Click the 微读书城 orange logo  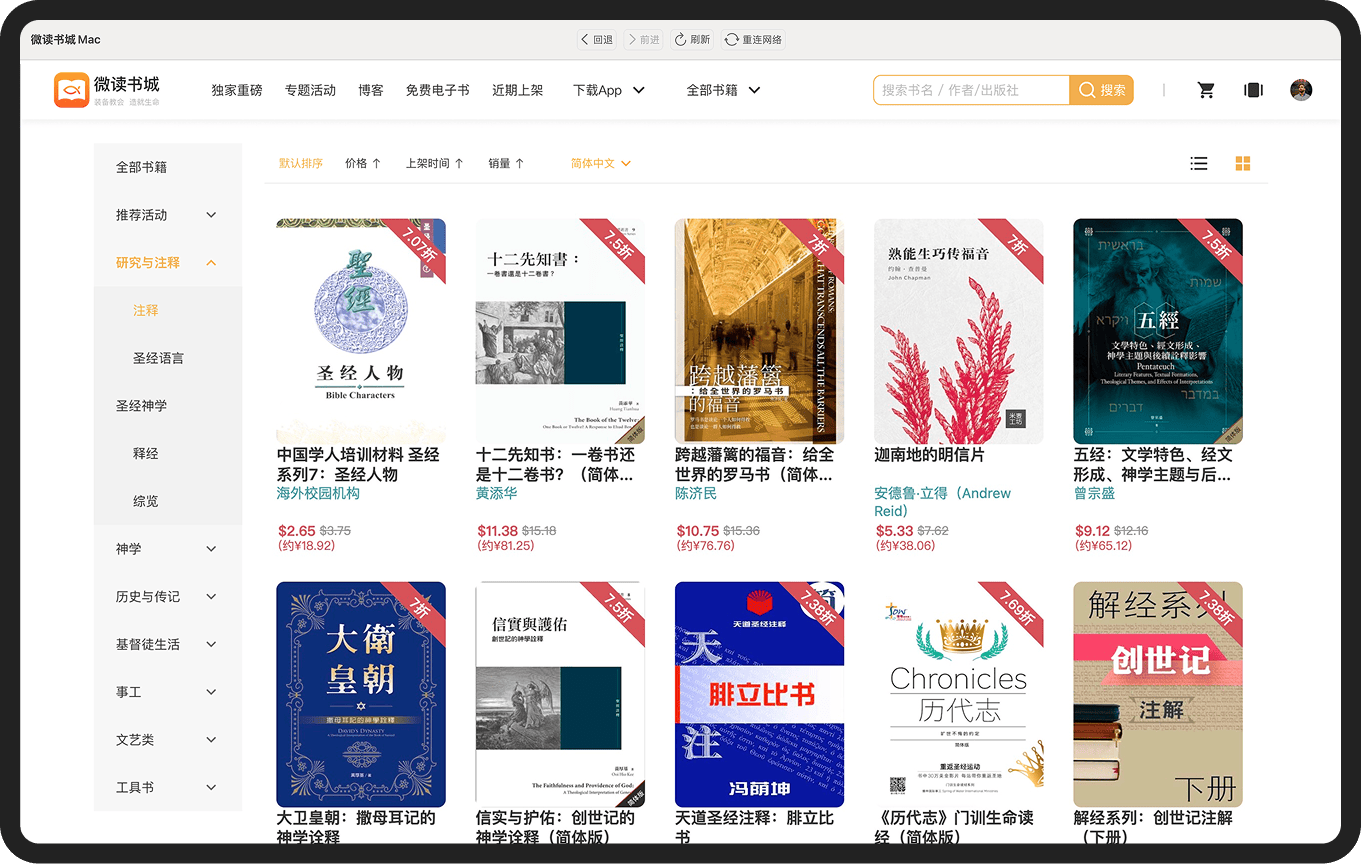click(72, 90)
